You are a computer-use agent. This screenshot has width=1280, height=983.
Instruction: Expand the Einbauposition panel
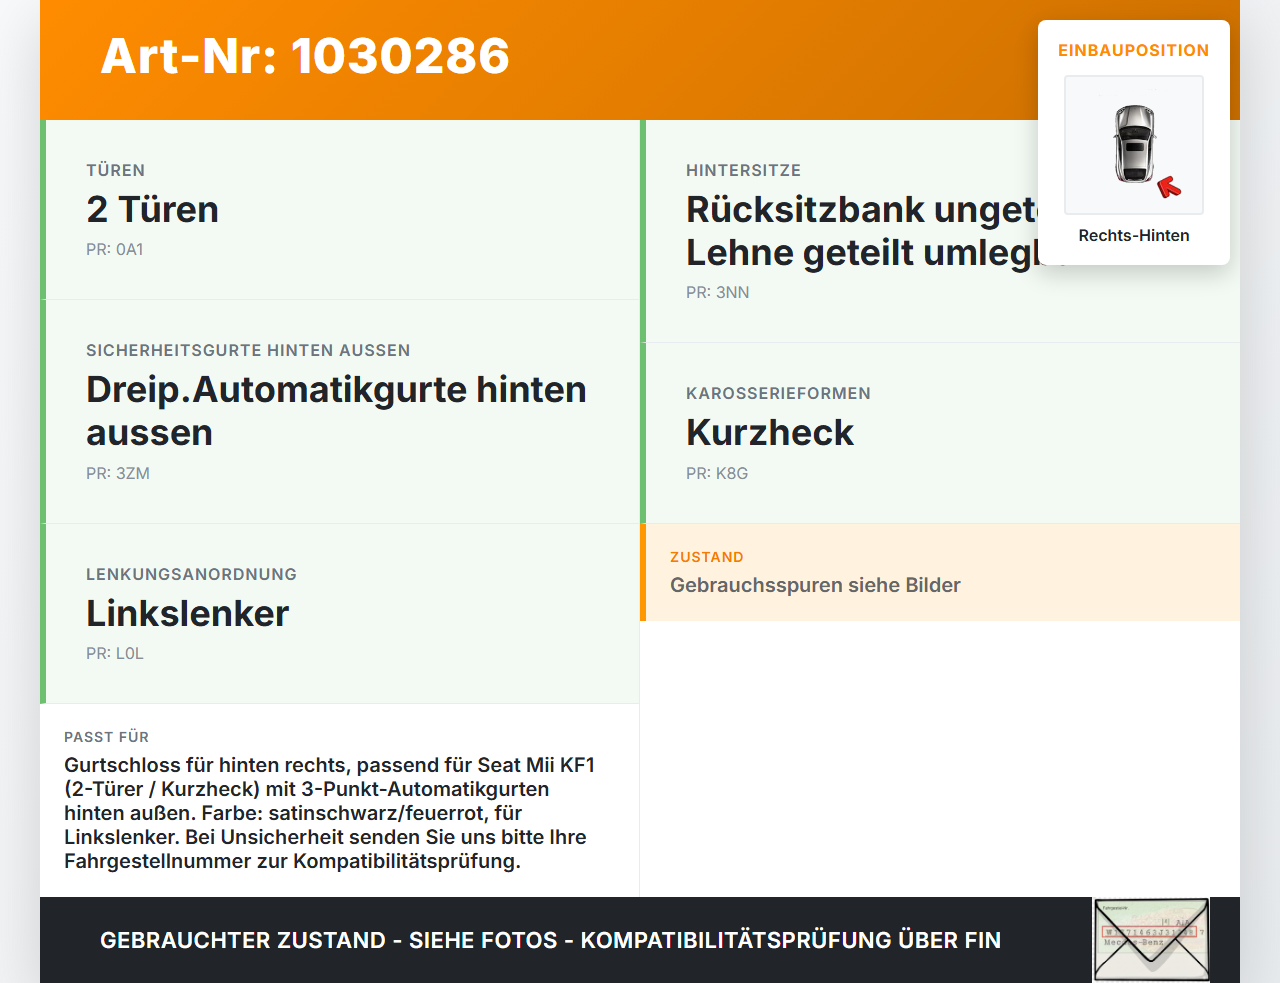(1133, 49)
